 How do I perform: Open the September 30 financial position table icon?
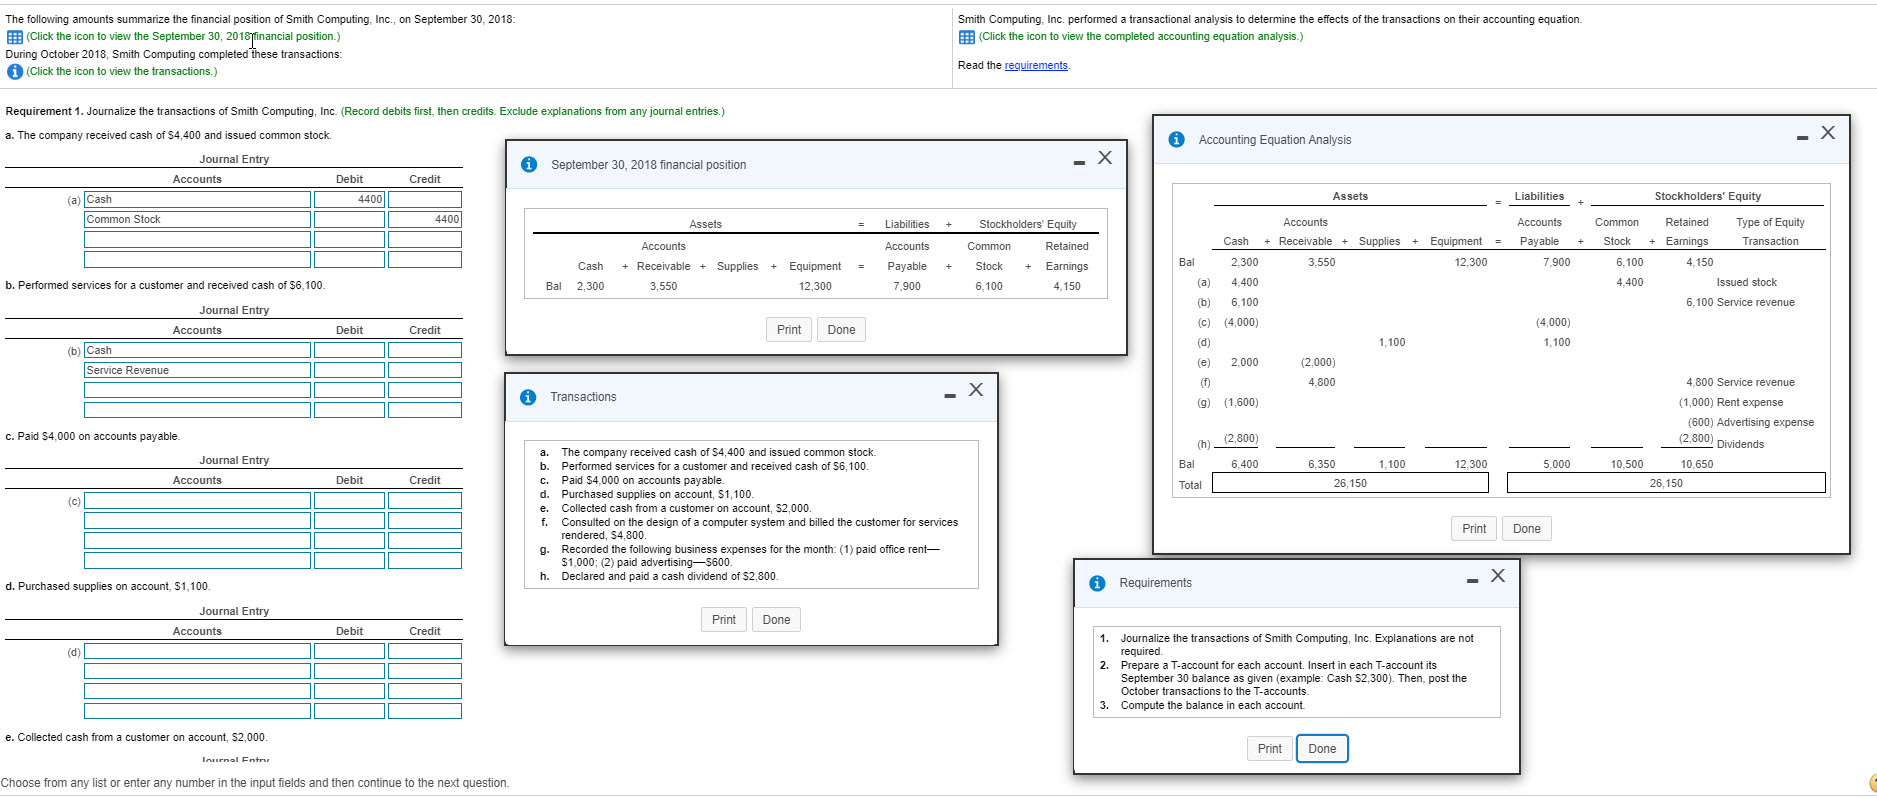14,37
